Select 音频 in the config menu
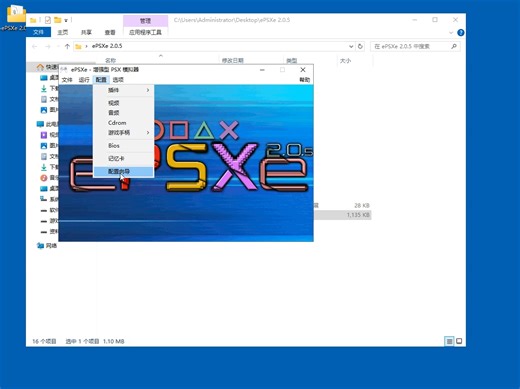Image resolution: width=520 pixels, height=389 pixels. coord(123,113)
